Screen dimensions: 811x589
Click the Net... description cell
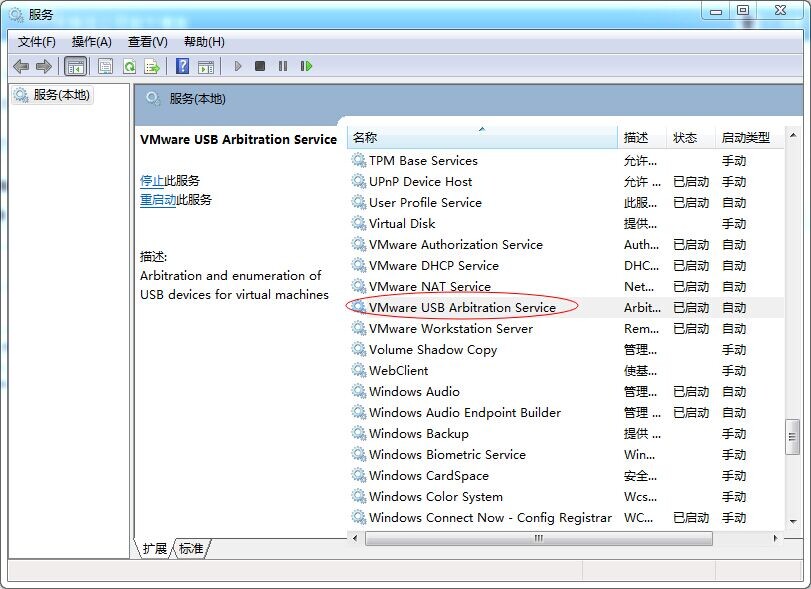click(639, 286)
